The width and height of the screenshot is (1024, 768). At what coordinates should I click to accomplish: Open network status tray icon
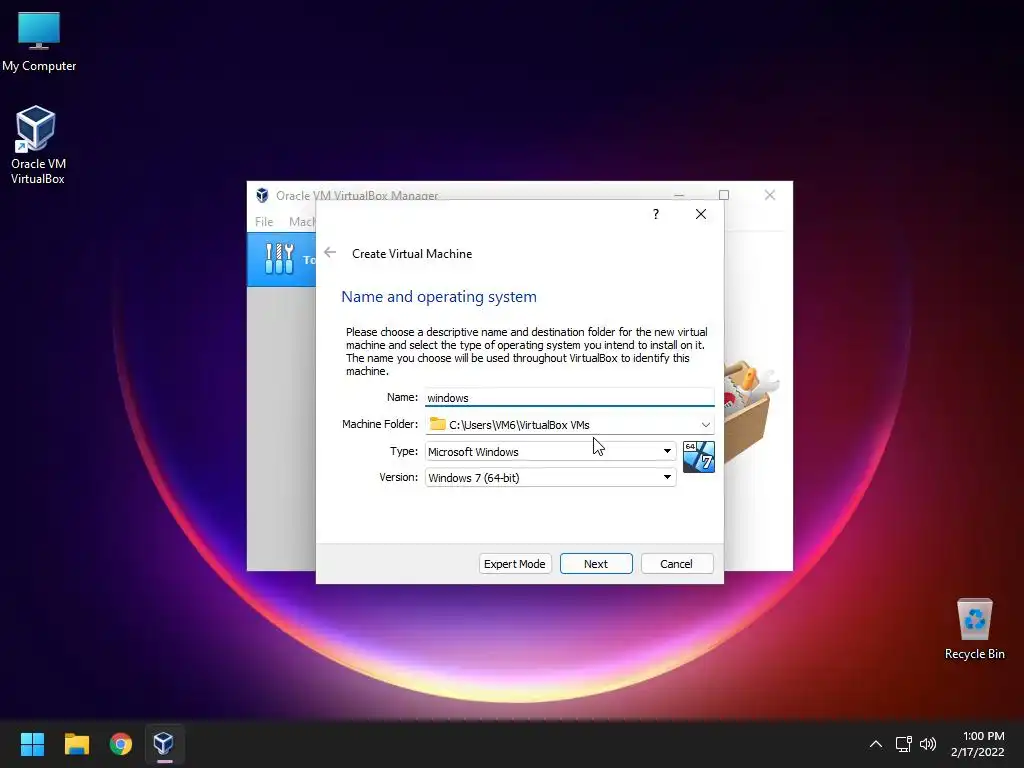pos(903,744)
